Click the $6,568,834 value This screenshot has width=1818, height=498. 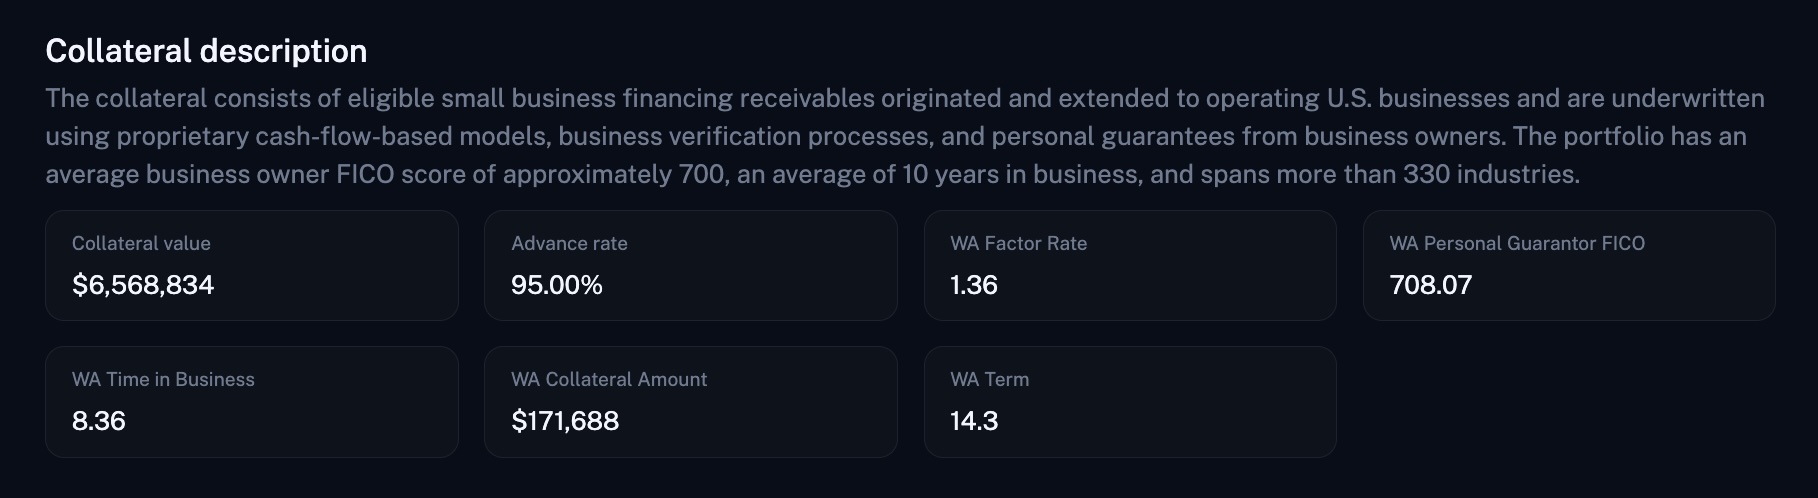pos(143,285)
